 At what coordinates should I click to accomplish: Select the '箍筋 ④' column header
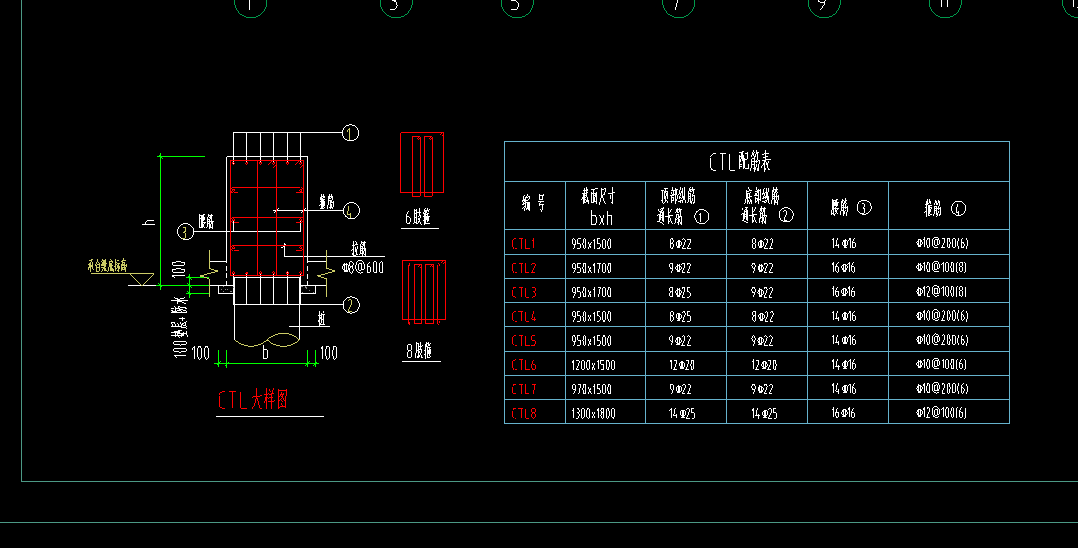(945, 208)
